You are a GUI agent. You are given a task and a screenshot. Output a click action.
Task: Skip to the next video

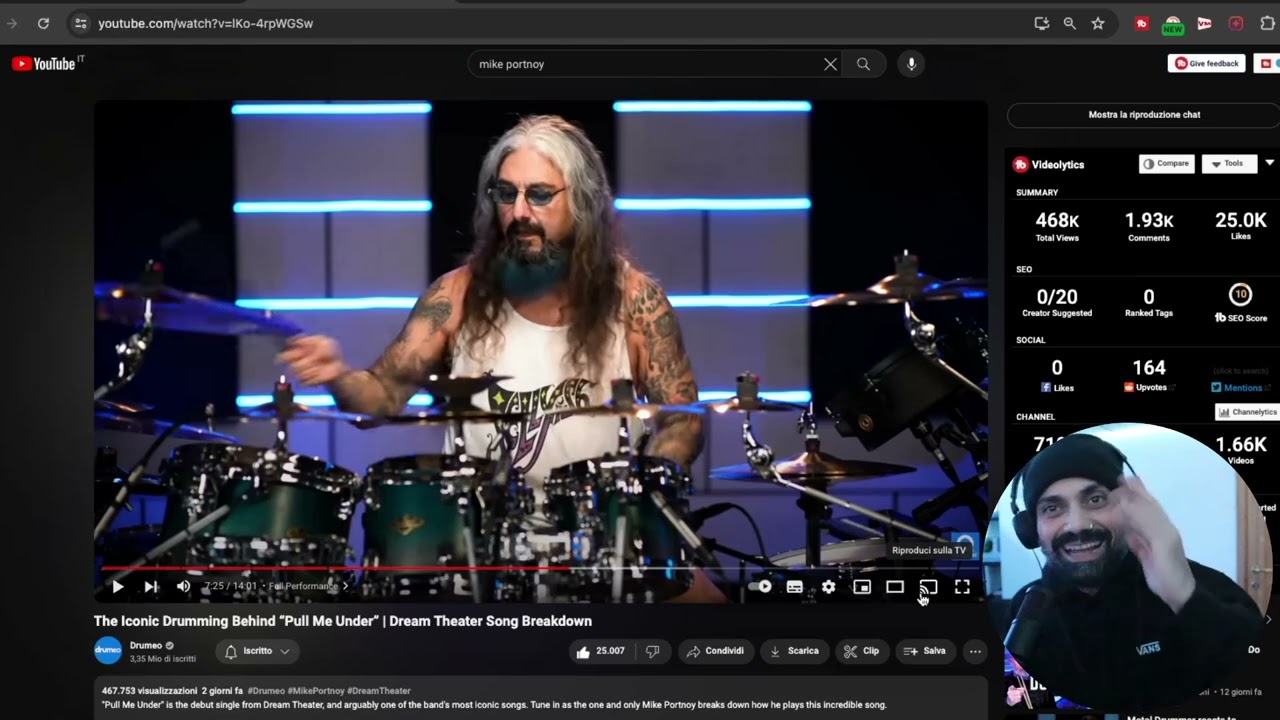click(x=151, y=587)
